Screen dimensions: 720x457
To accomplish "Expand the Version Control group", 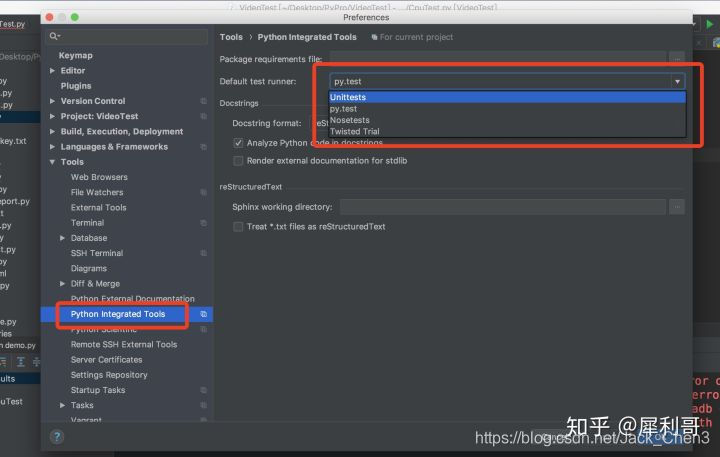I will [x=52, y=101].
